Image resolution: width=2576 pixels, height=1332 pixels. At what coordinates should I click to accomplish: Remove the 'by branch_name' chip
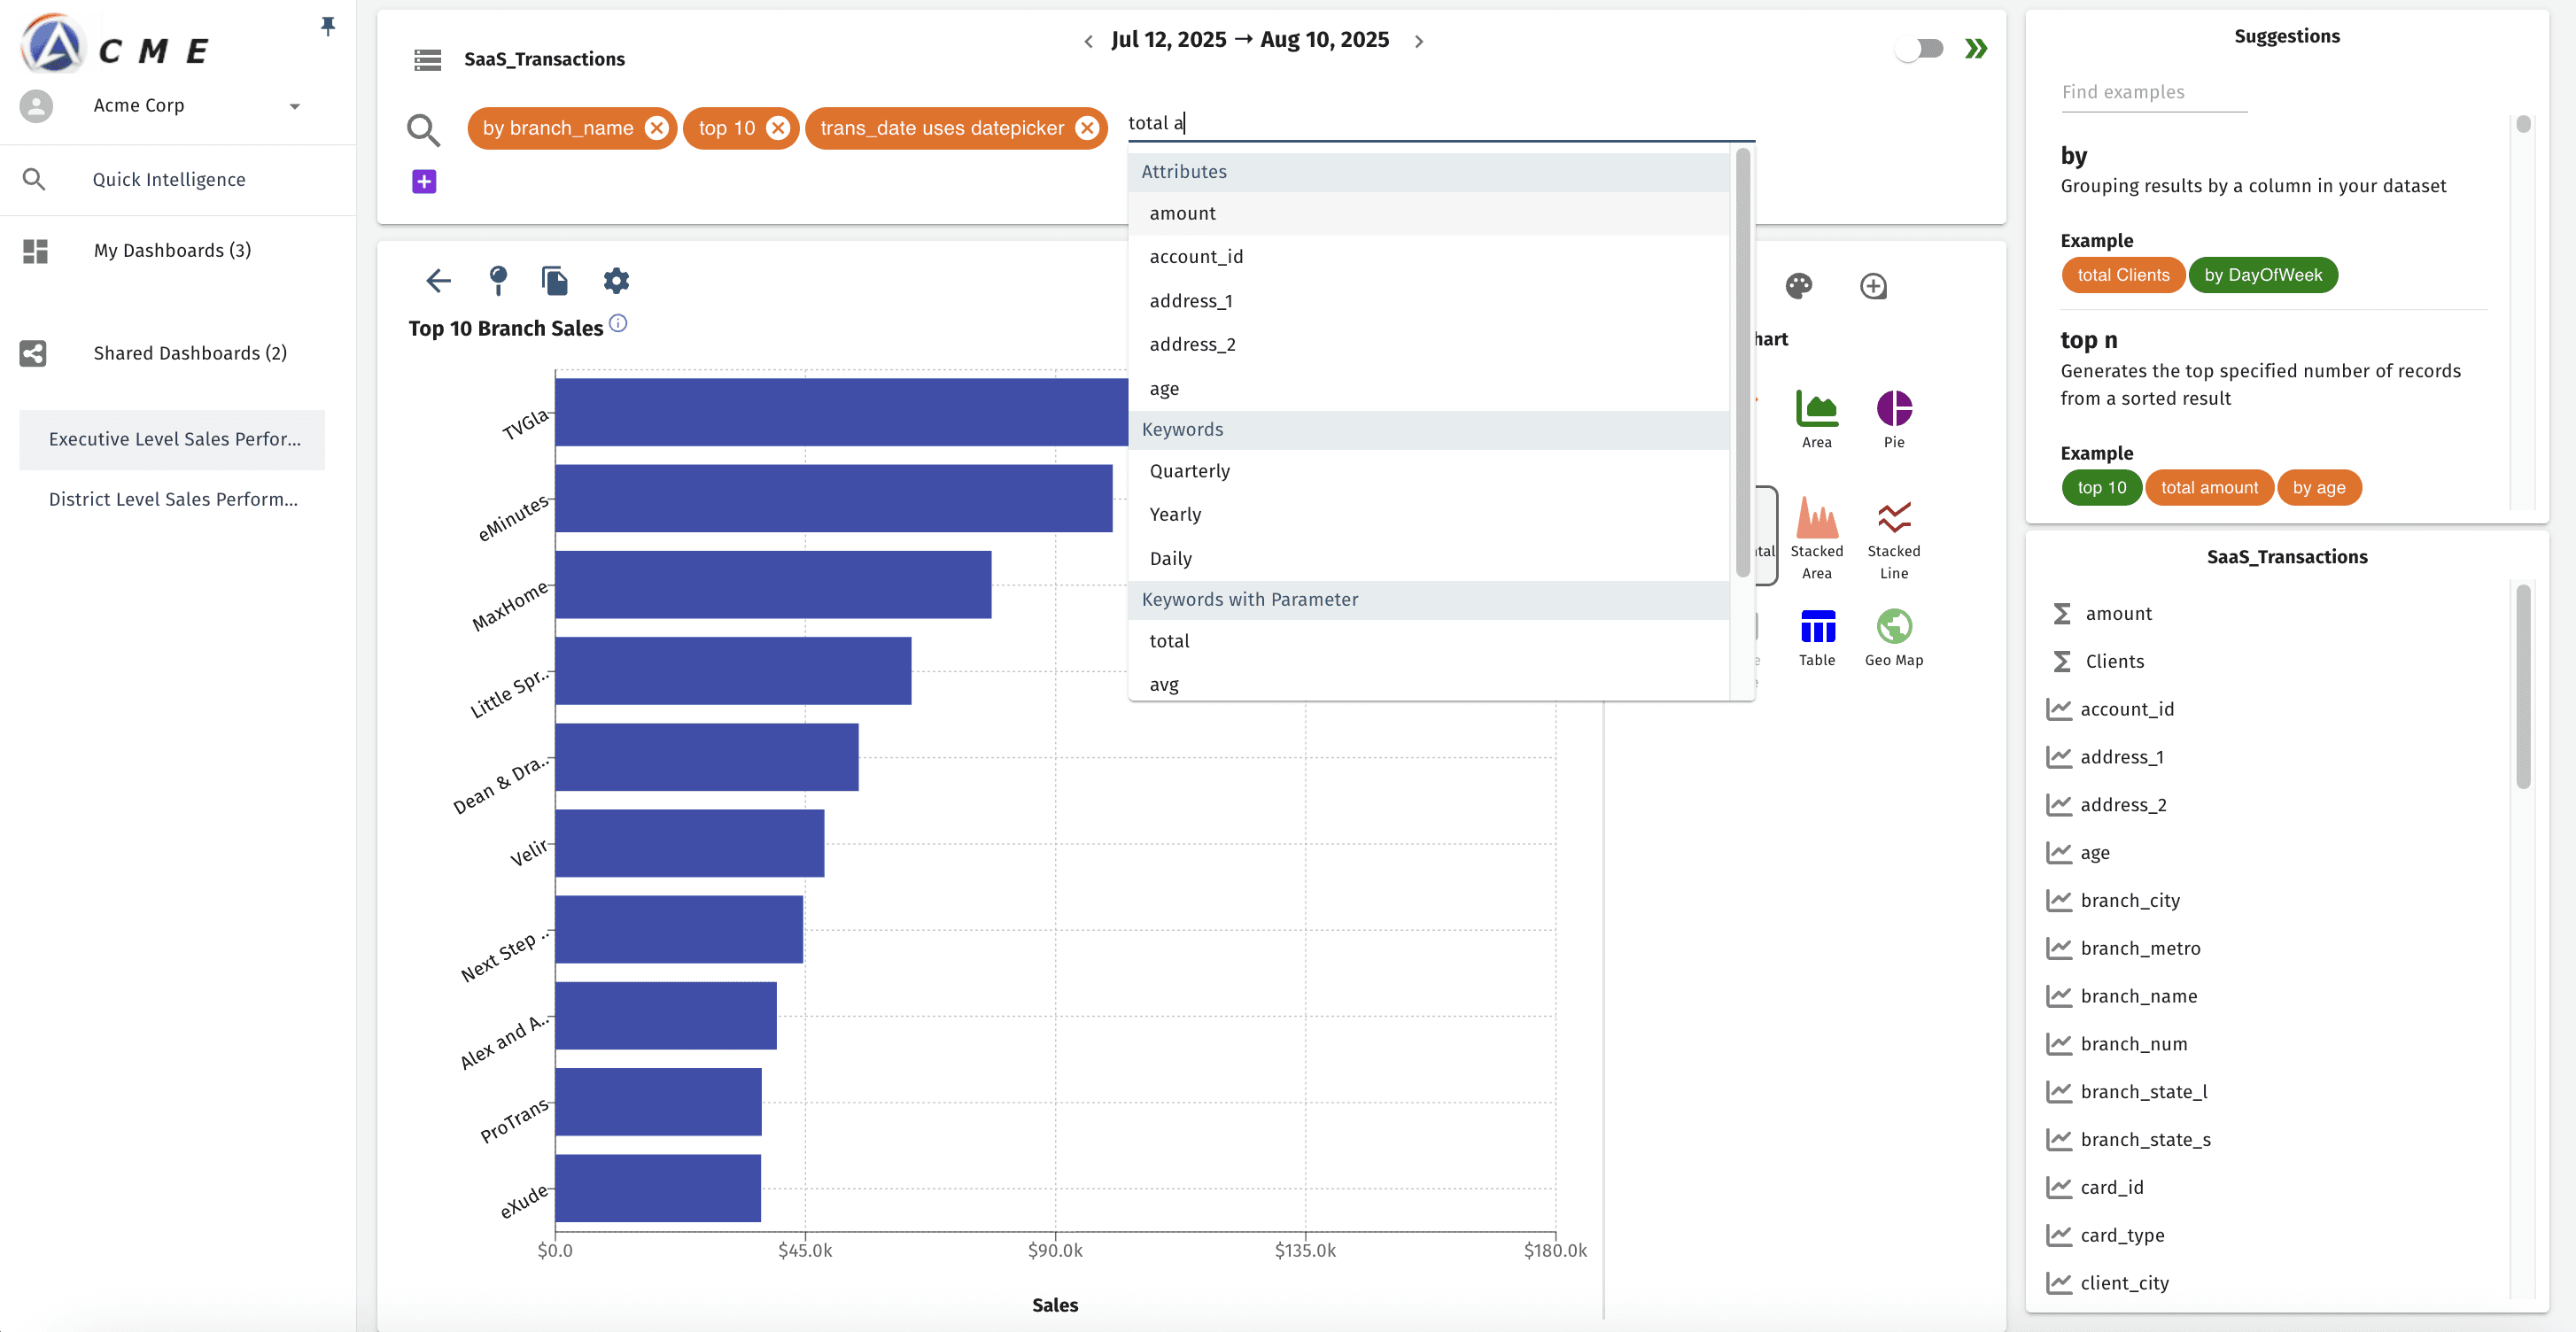pyautogui.click(x=656, y=128)
